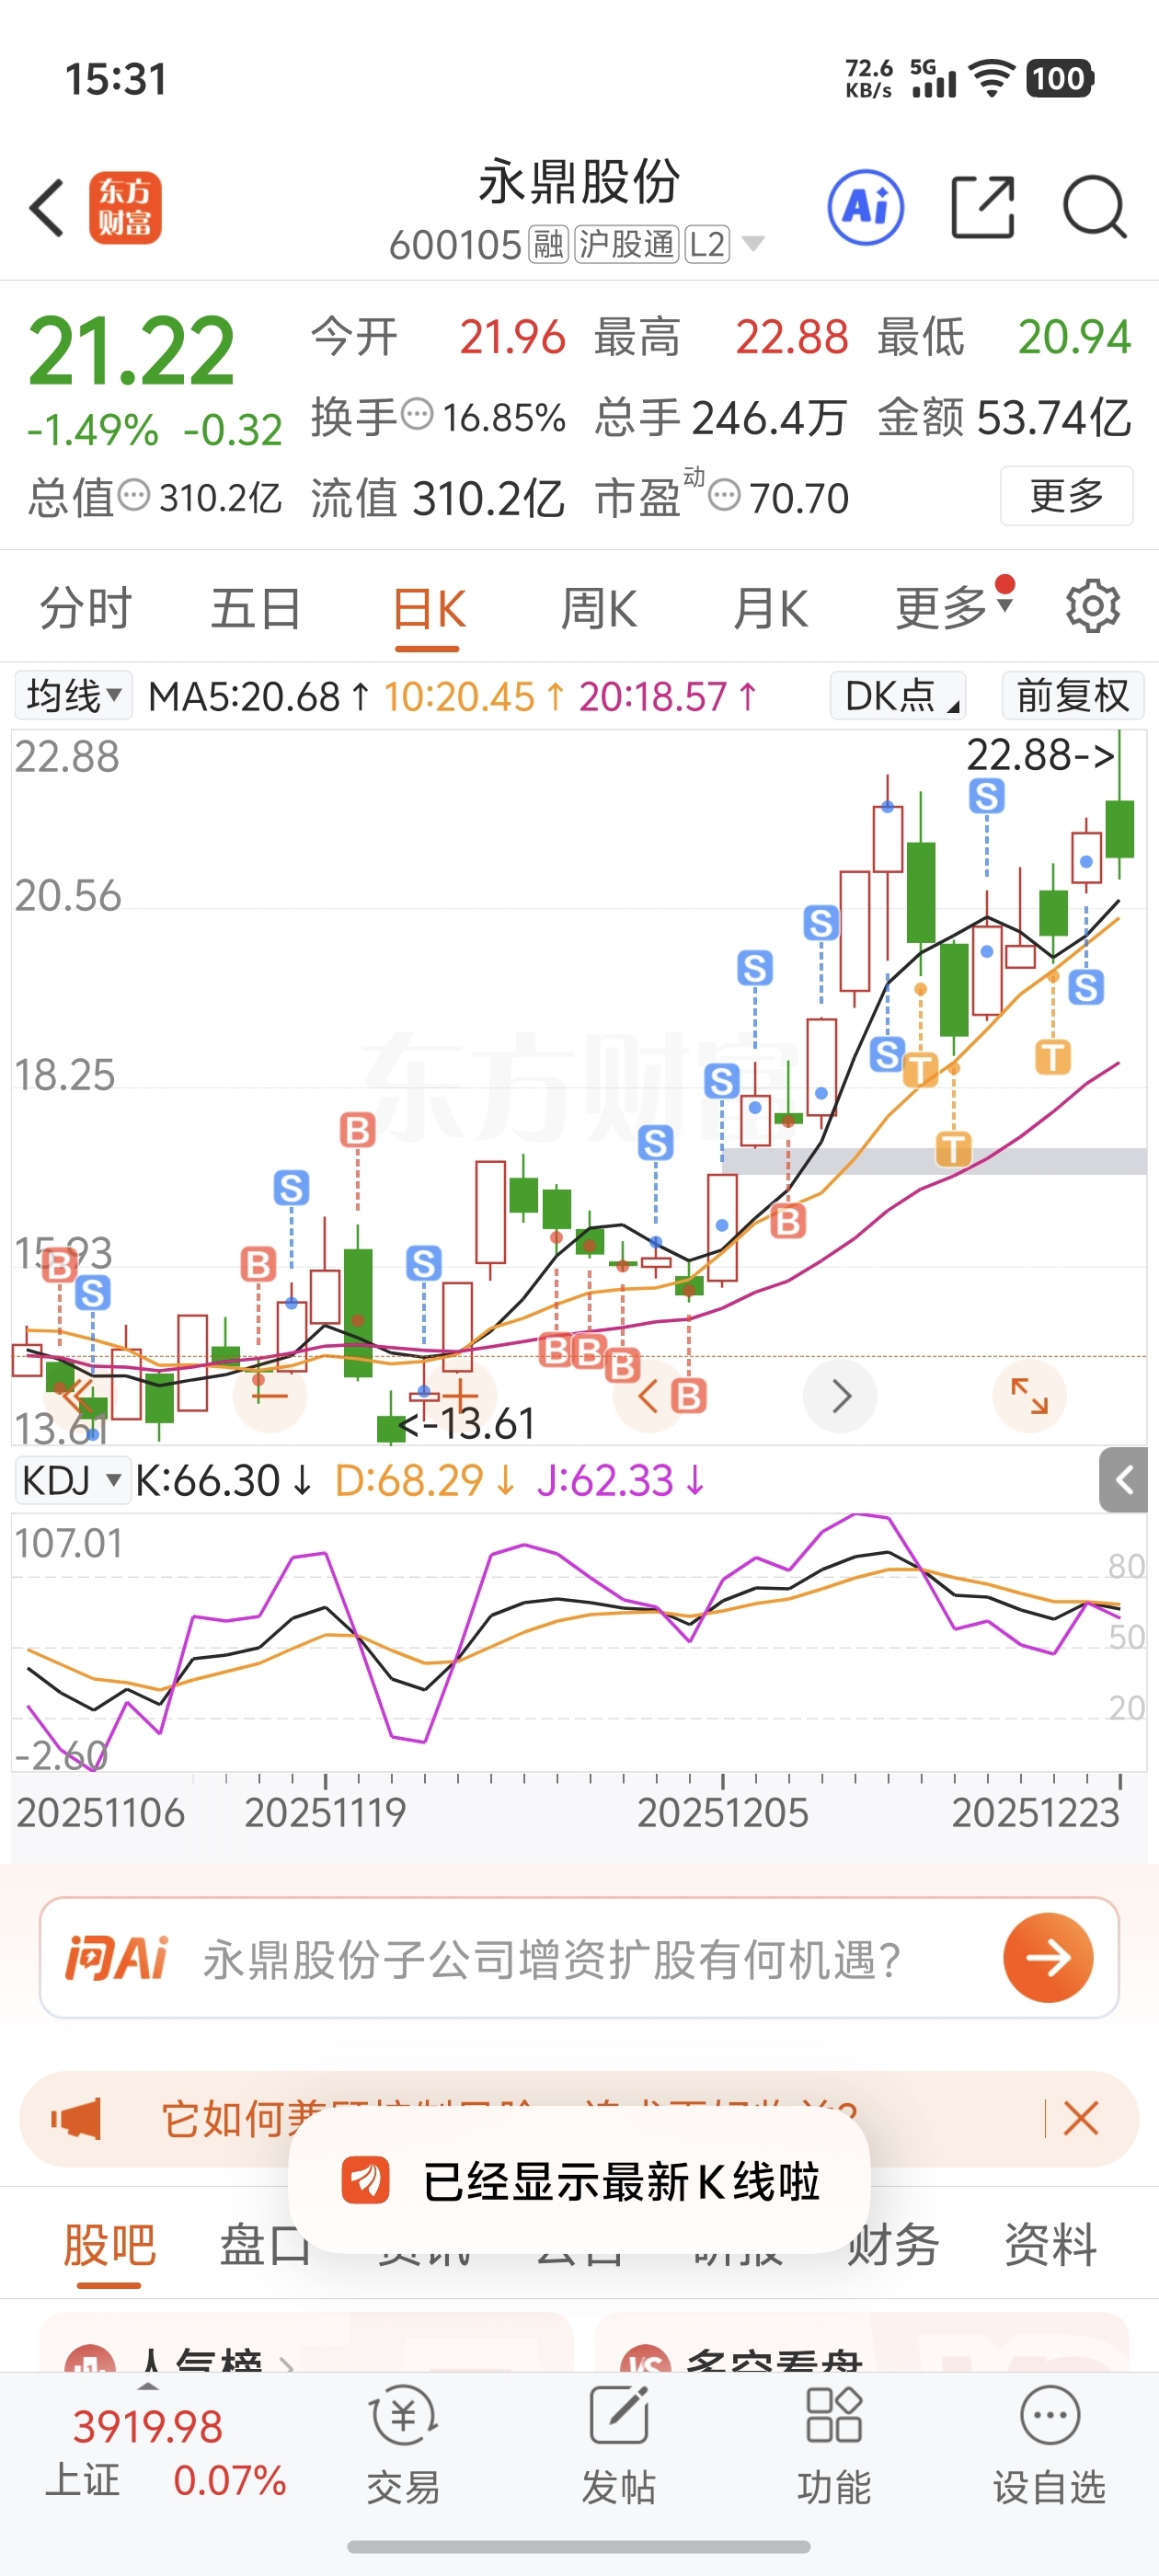Switch to 周K tab
The image size is (1159, 2576).
[598, 608]
